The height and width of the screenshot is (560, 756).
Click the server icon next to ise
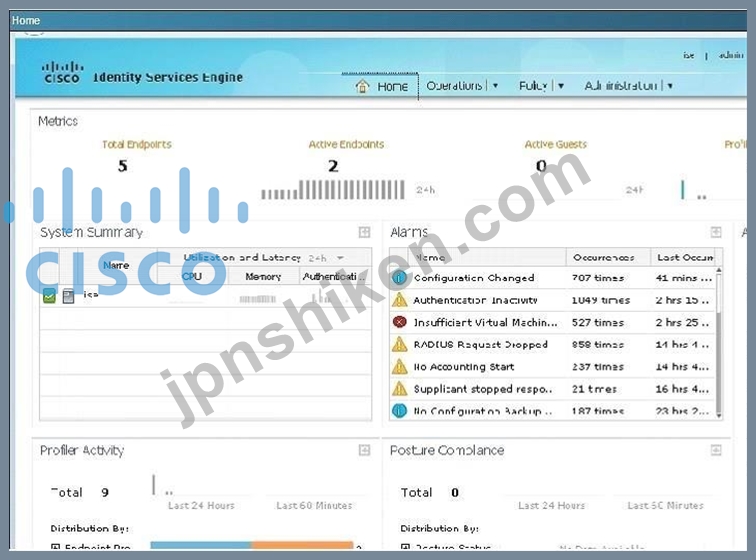click(68, 296)
